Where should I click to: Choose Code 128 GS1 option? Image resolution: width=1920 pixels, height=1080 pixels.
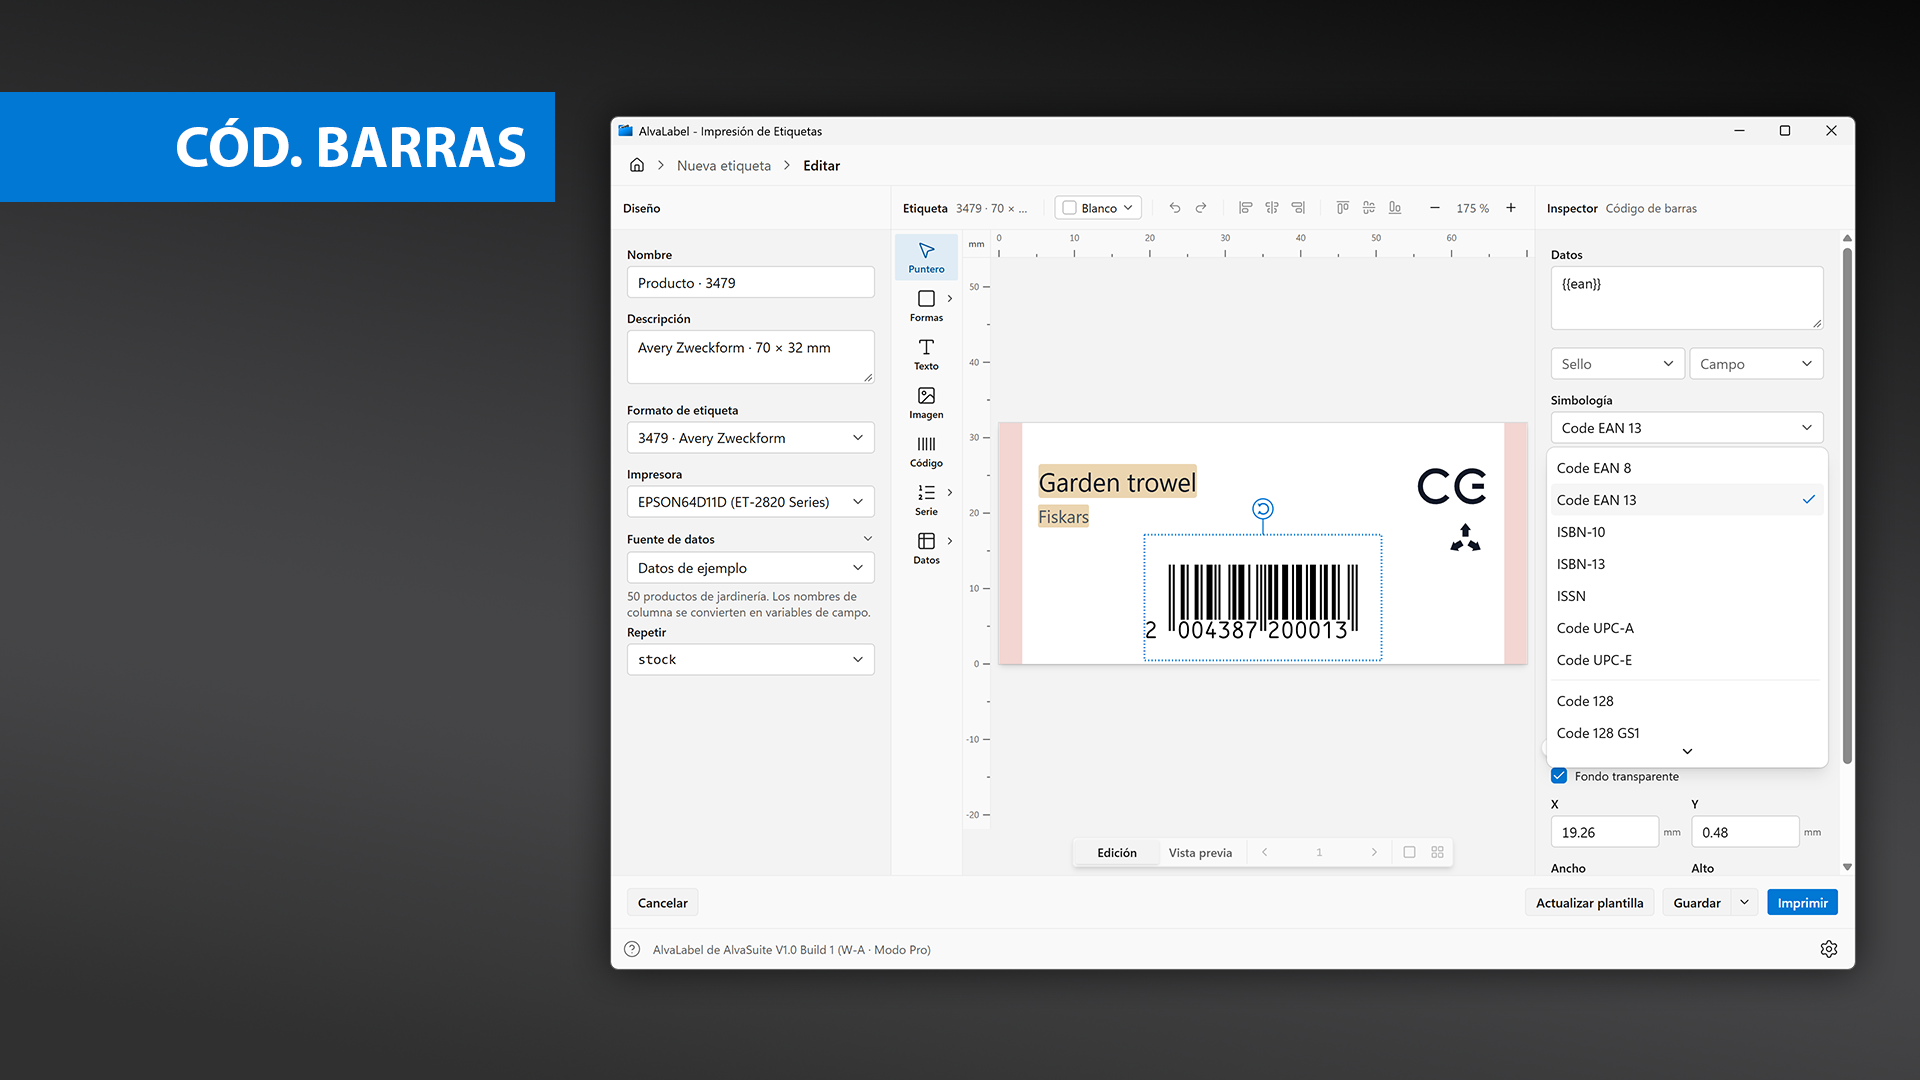(x=1687, y=733)
